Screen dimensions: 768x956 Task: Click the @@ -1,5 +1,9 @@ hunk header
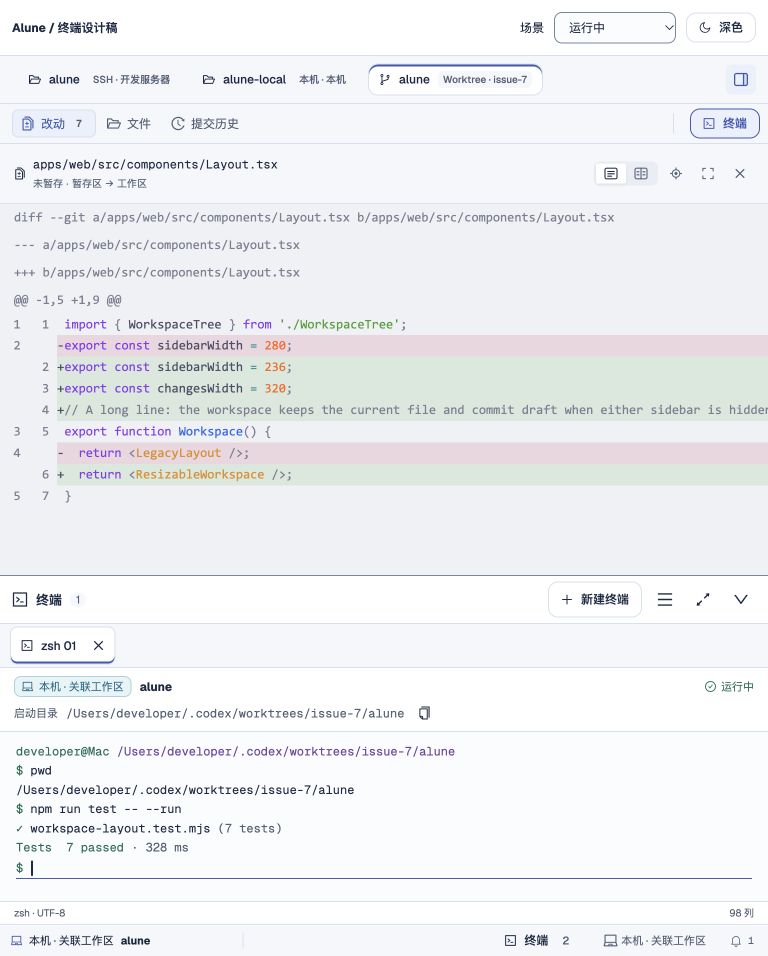(68, 300)
